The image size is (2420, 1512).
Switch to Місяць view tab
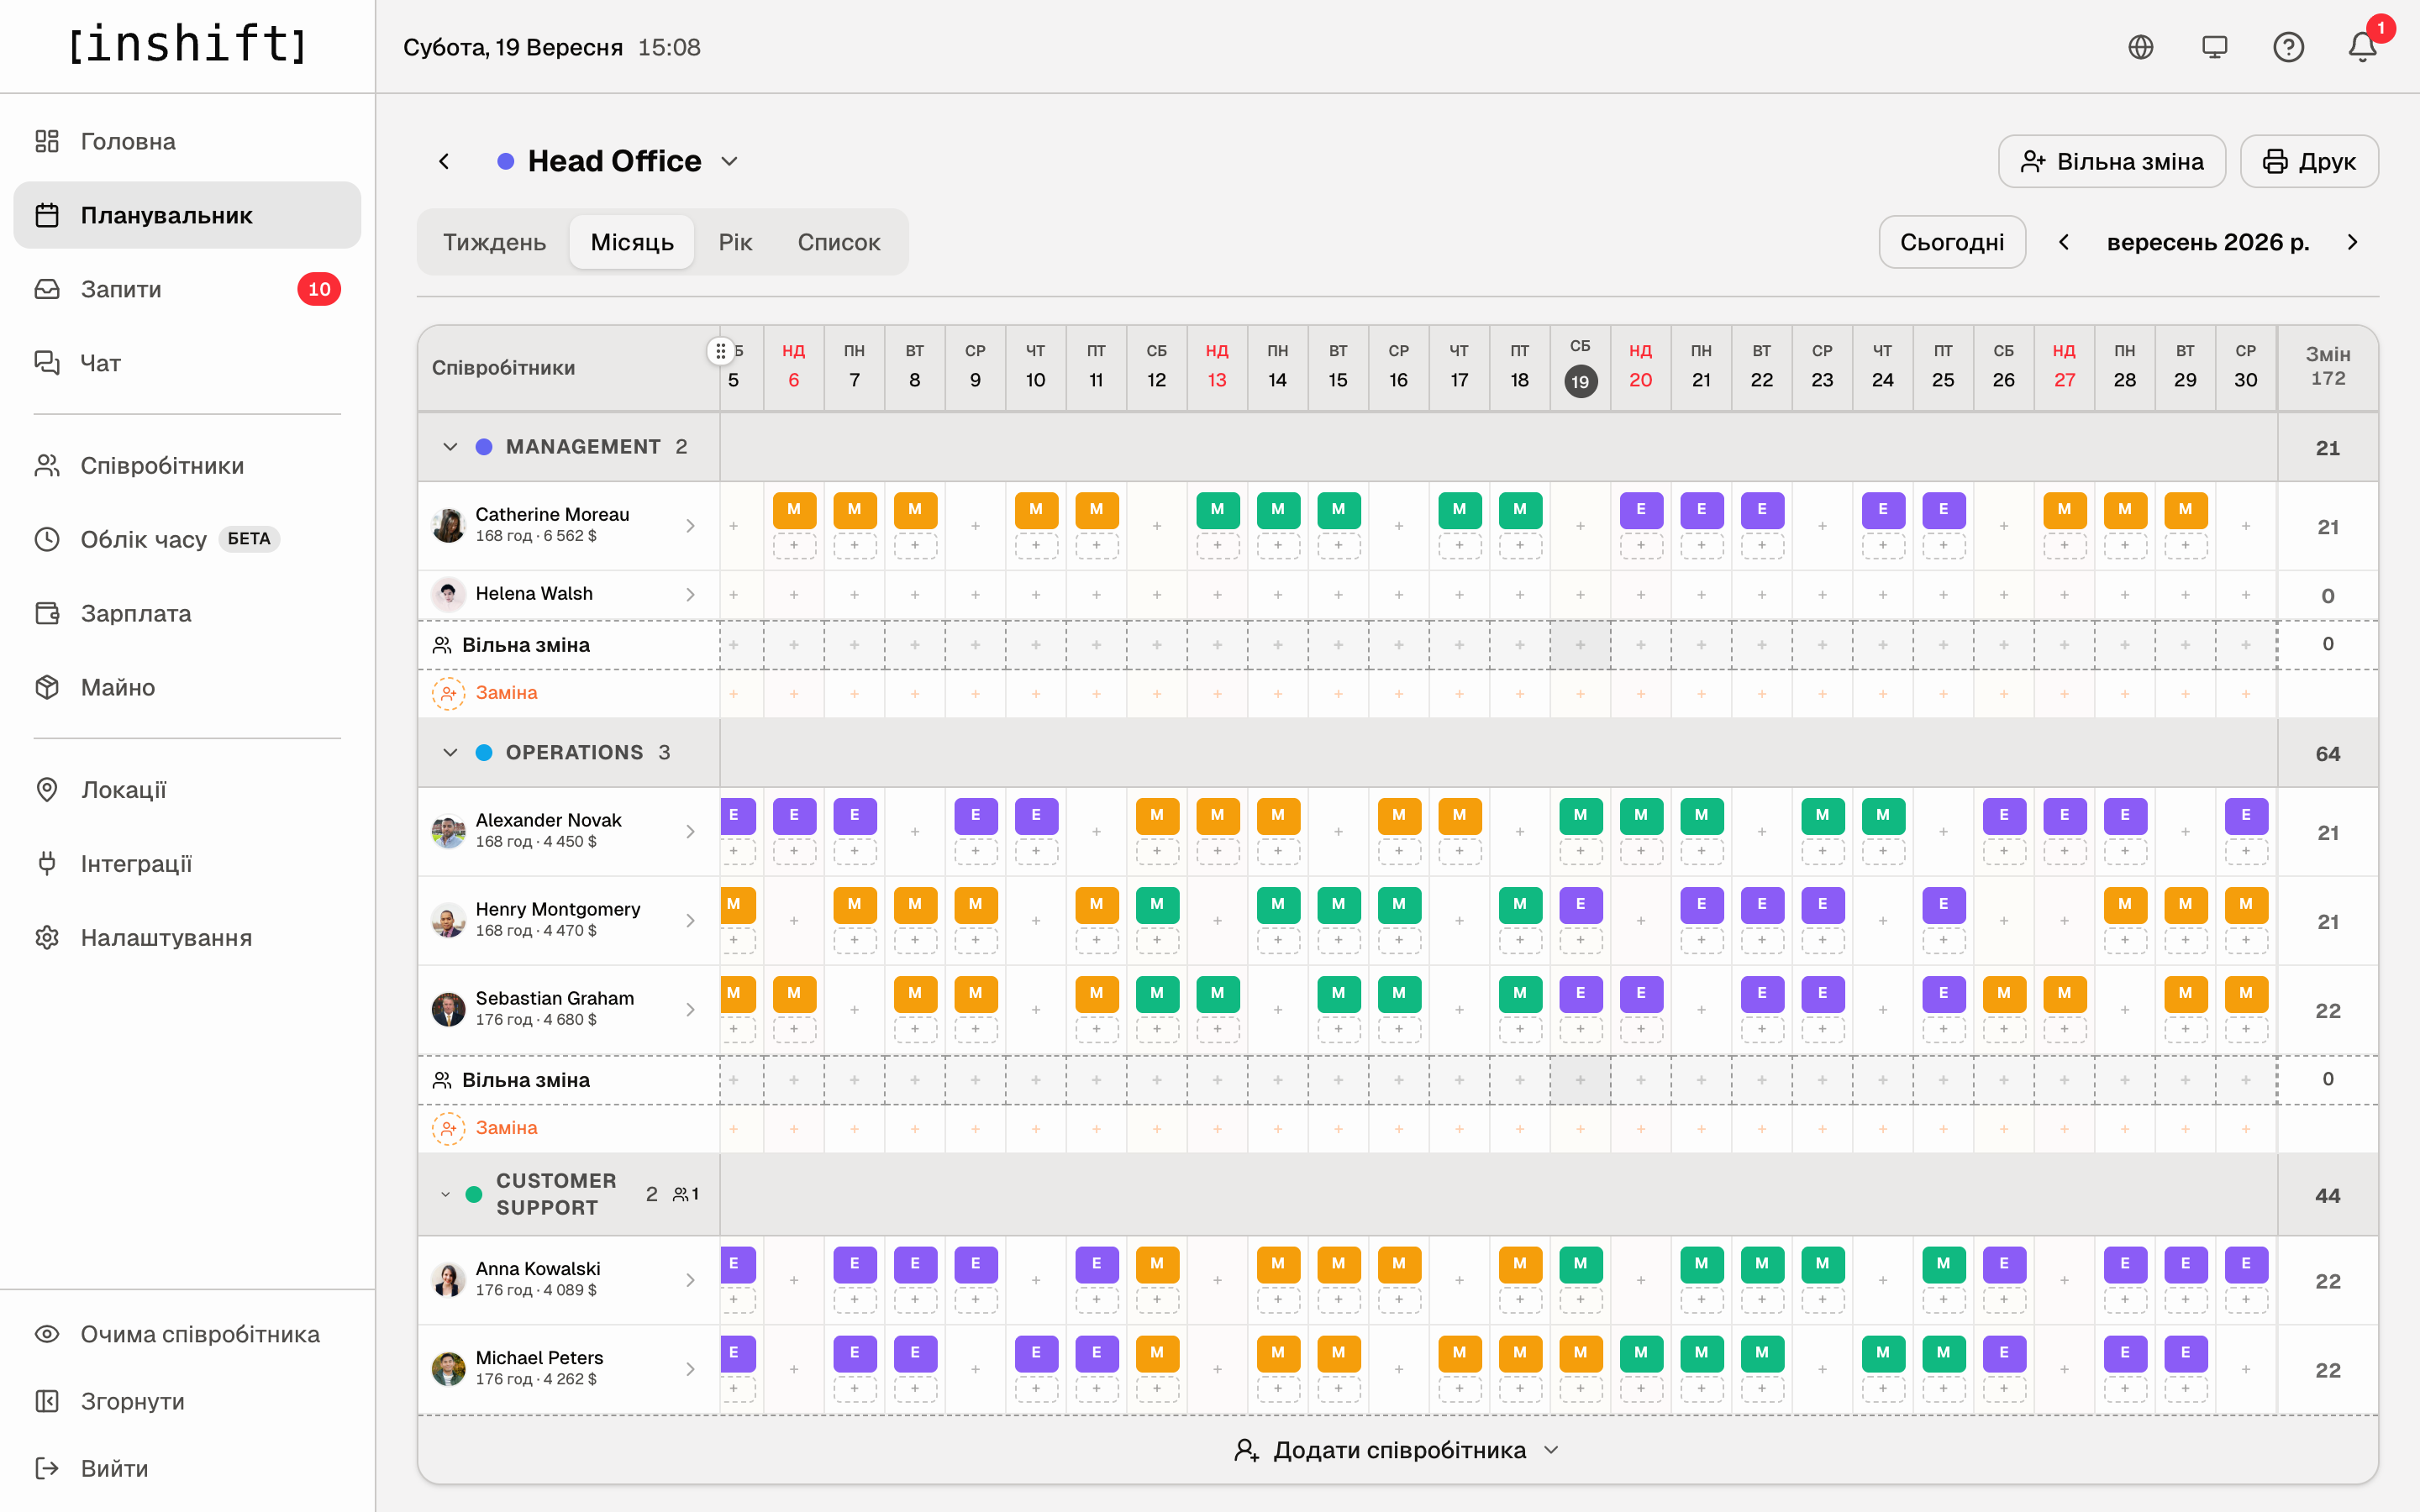(x=632, y=242)
